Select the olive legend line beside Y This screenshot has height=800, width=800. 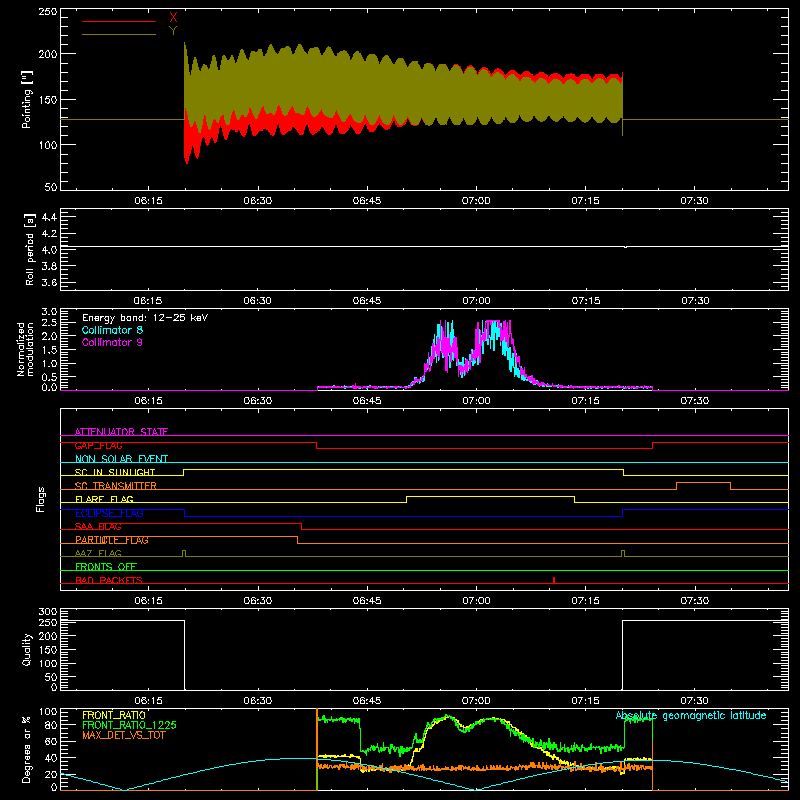[x=119, y=35]
